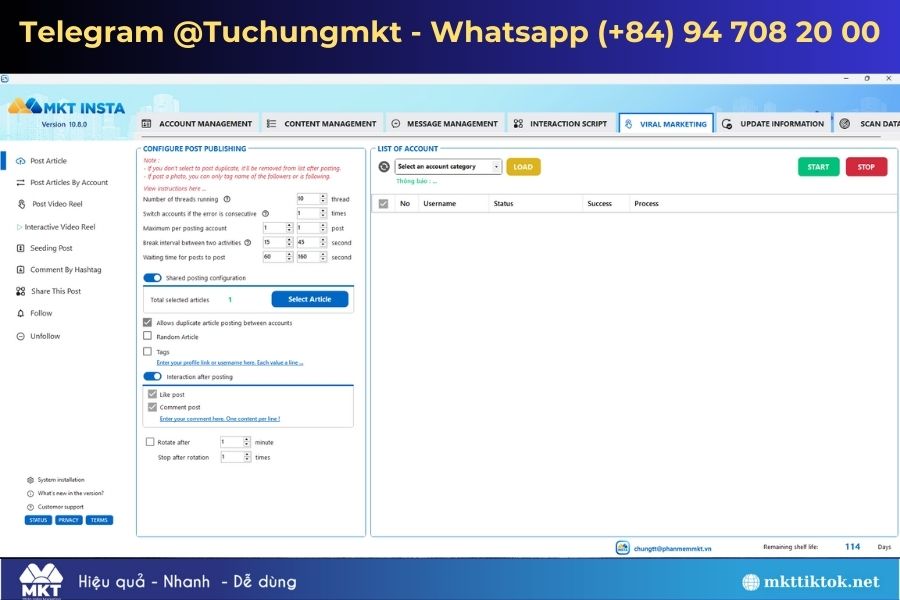
Task: Open Enter your comment here link
Action: 220,419
